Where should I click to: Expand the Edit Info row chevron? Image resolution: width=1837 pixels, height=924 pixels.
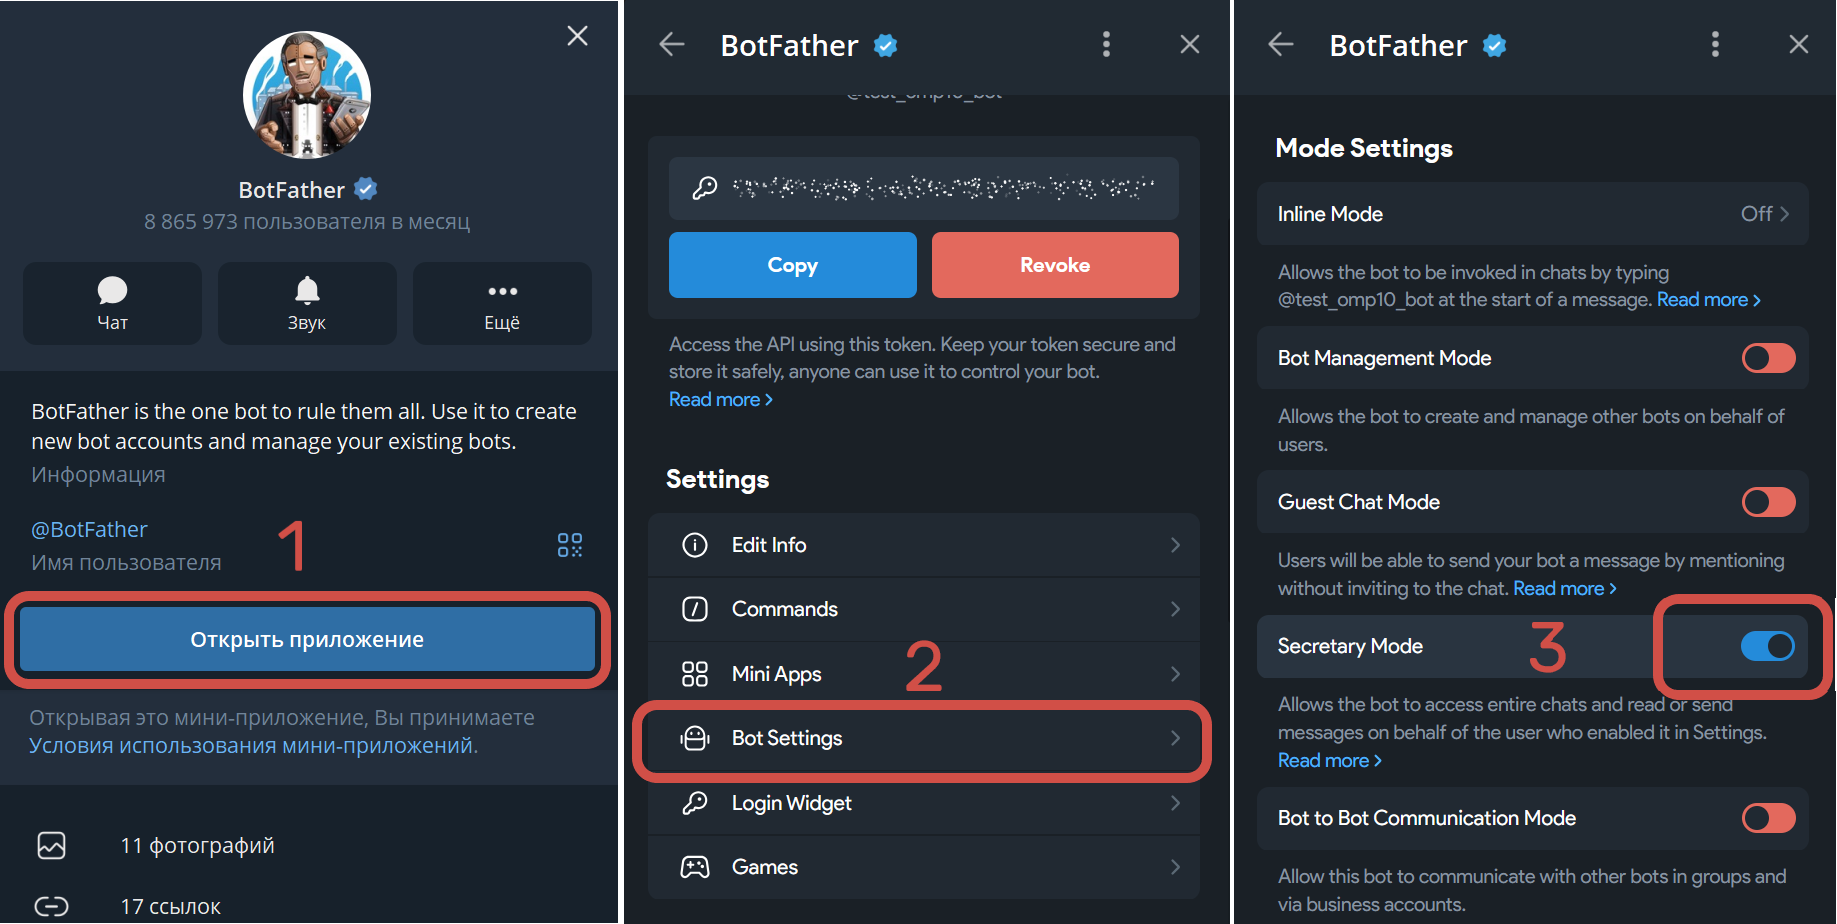(x=1176, y=545)
